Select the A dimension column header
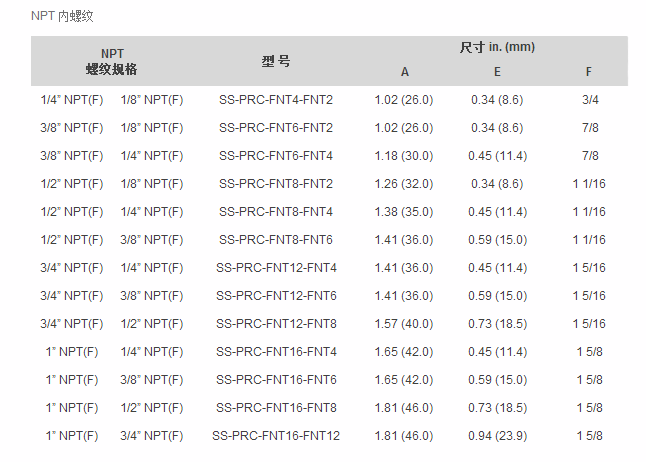 pyautogui.click(x=405, y=72)
